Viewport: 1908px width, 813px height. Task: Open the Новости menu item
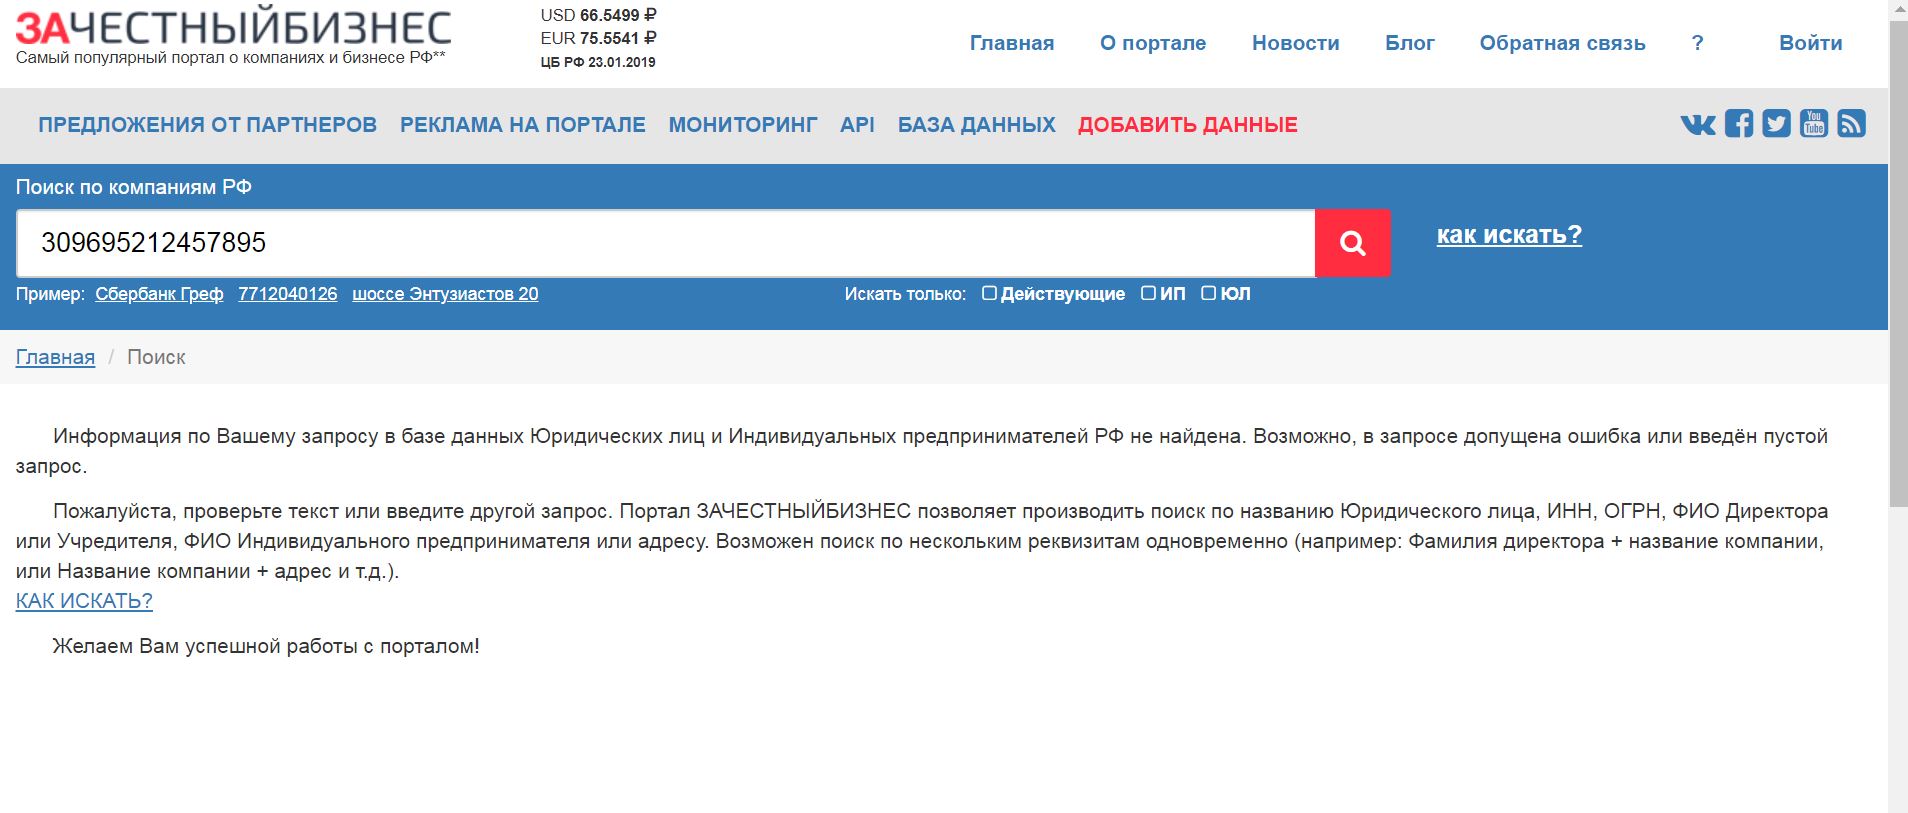[1295, 43]
